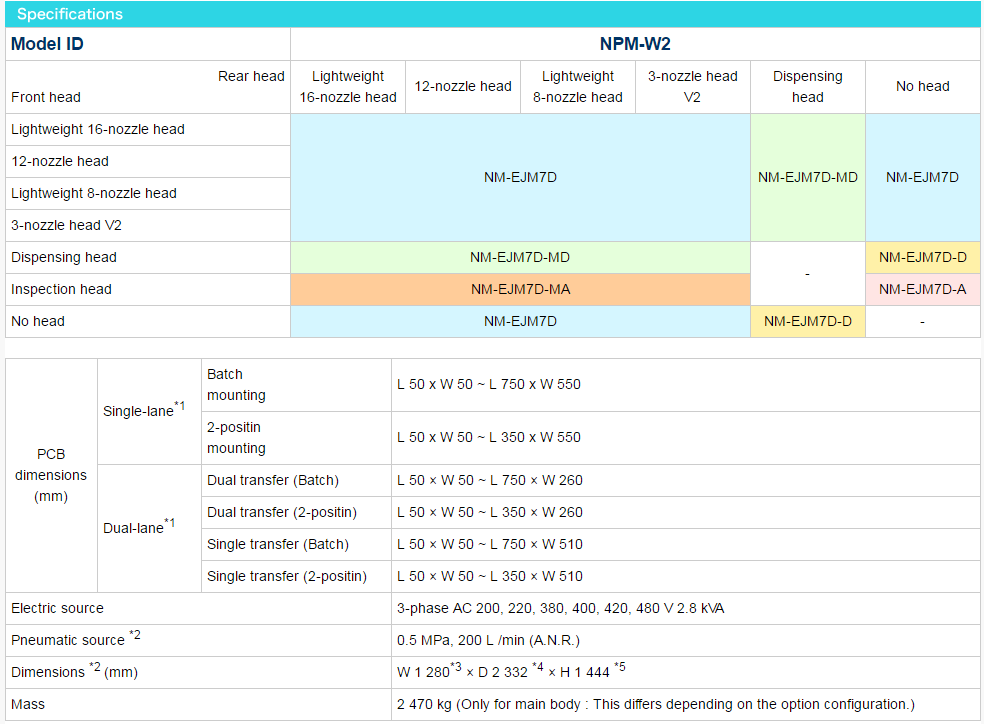Click the large blue NM-EJM7D merged cell

pos(520,178)
